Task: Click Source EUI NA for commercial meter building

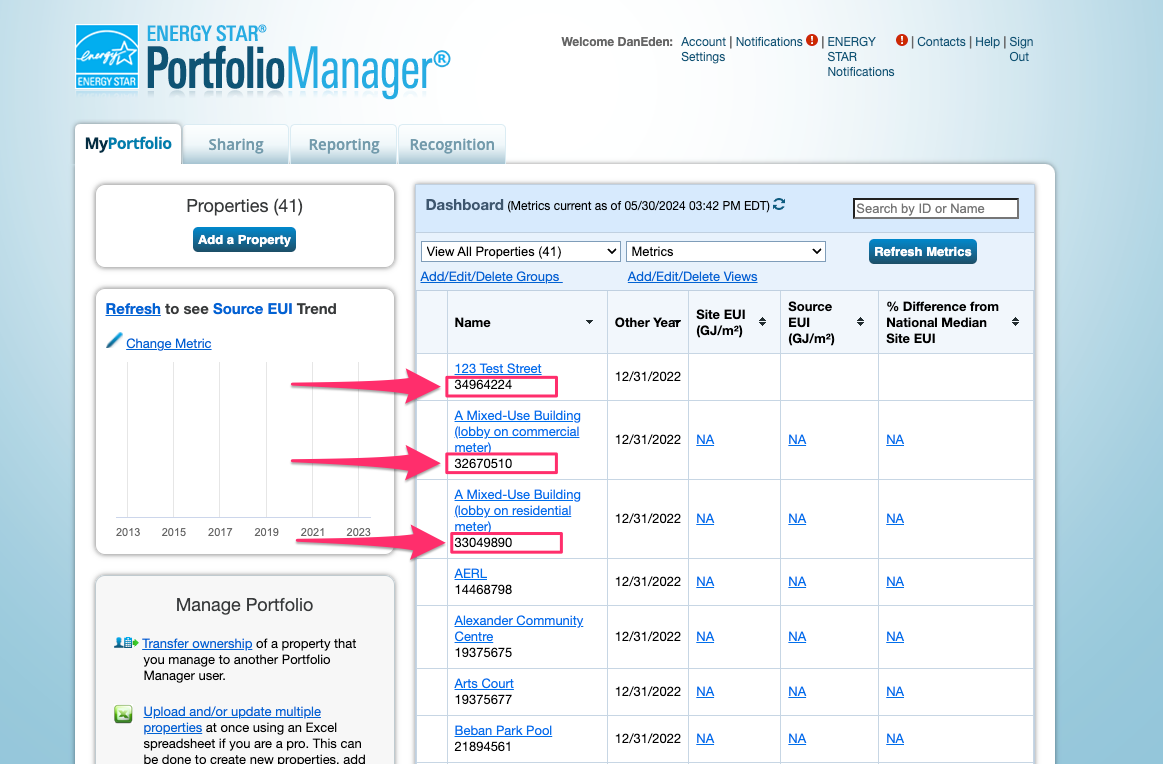Action: click(x=797, y=440)
